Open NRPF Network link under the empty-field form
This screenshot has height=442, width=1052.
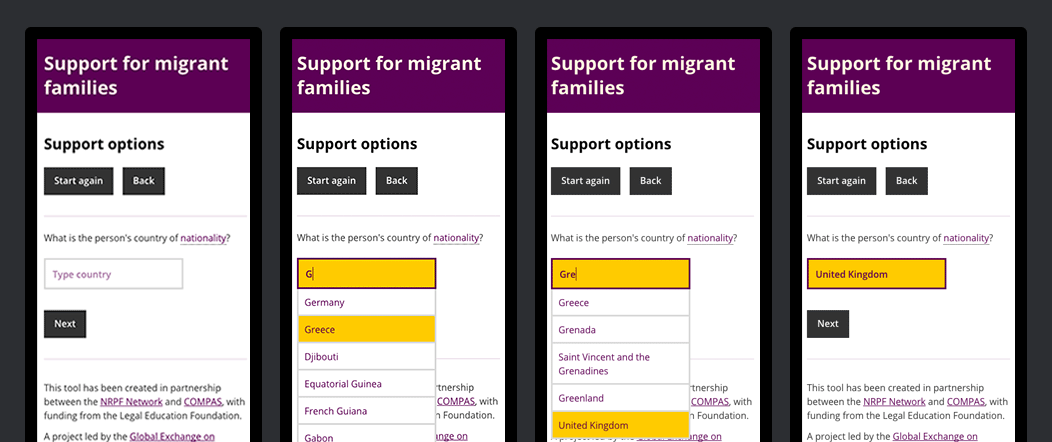[x=137, y=402]
